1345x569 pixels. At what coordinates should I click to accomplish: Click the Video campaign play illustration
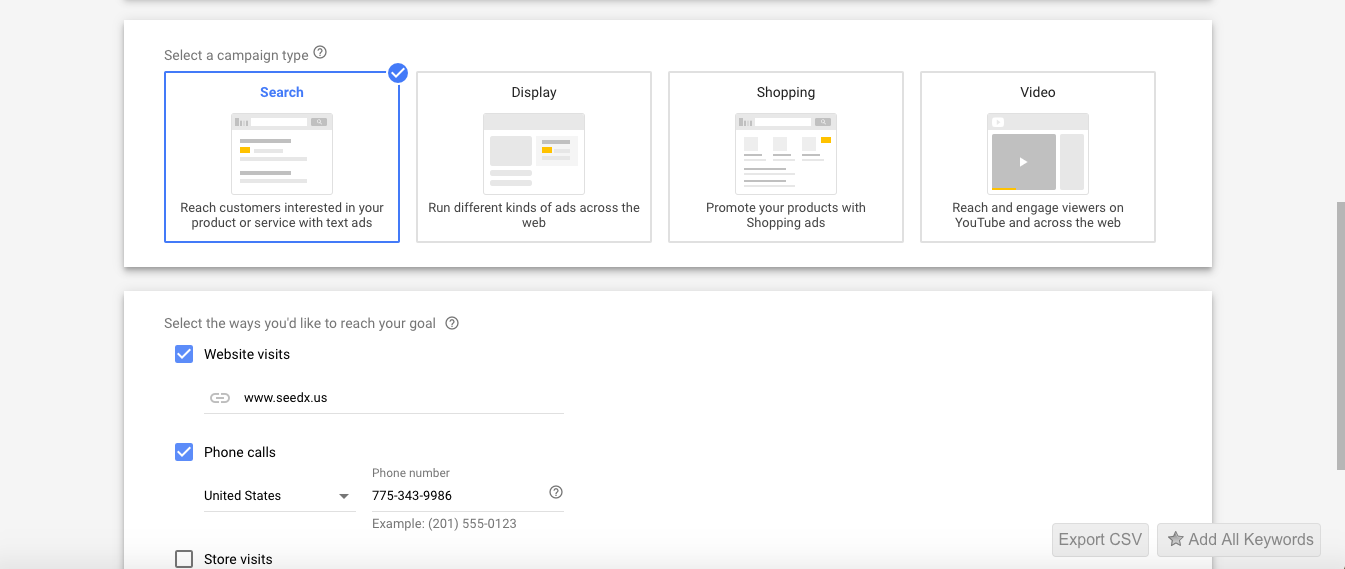(x=1038, y=153)
